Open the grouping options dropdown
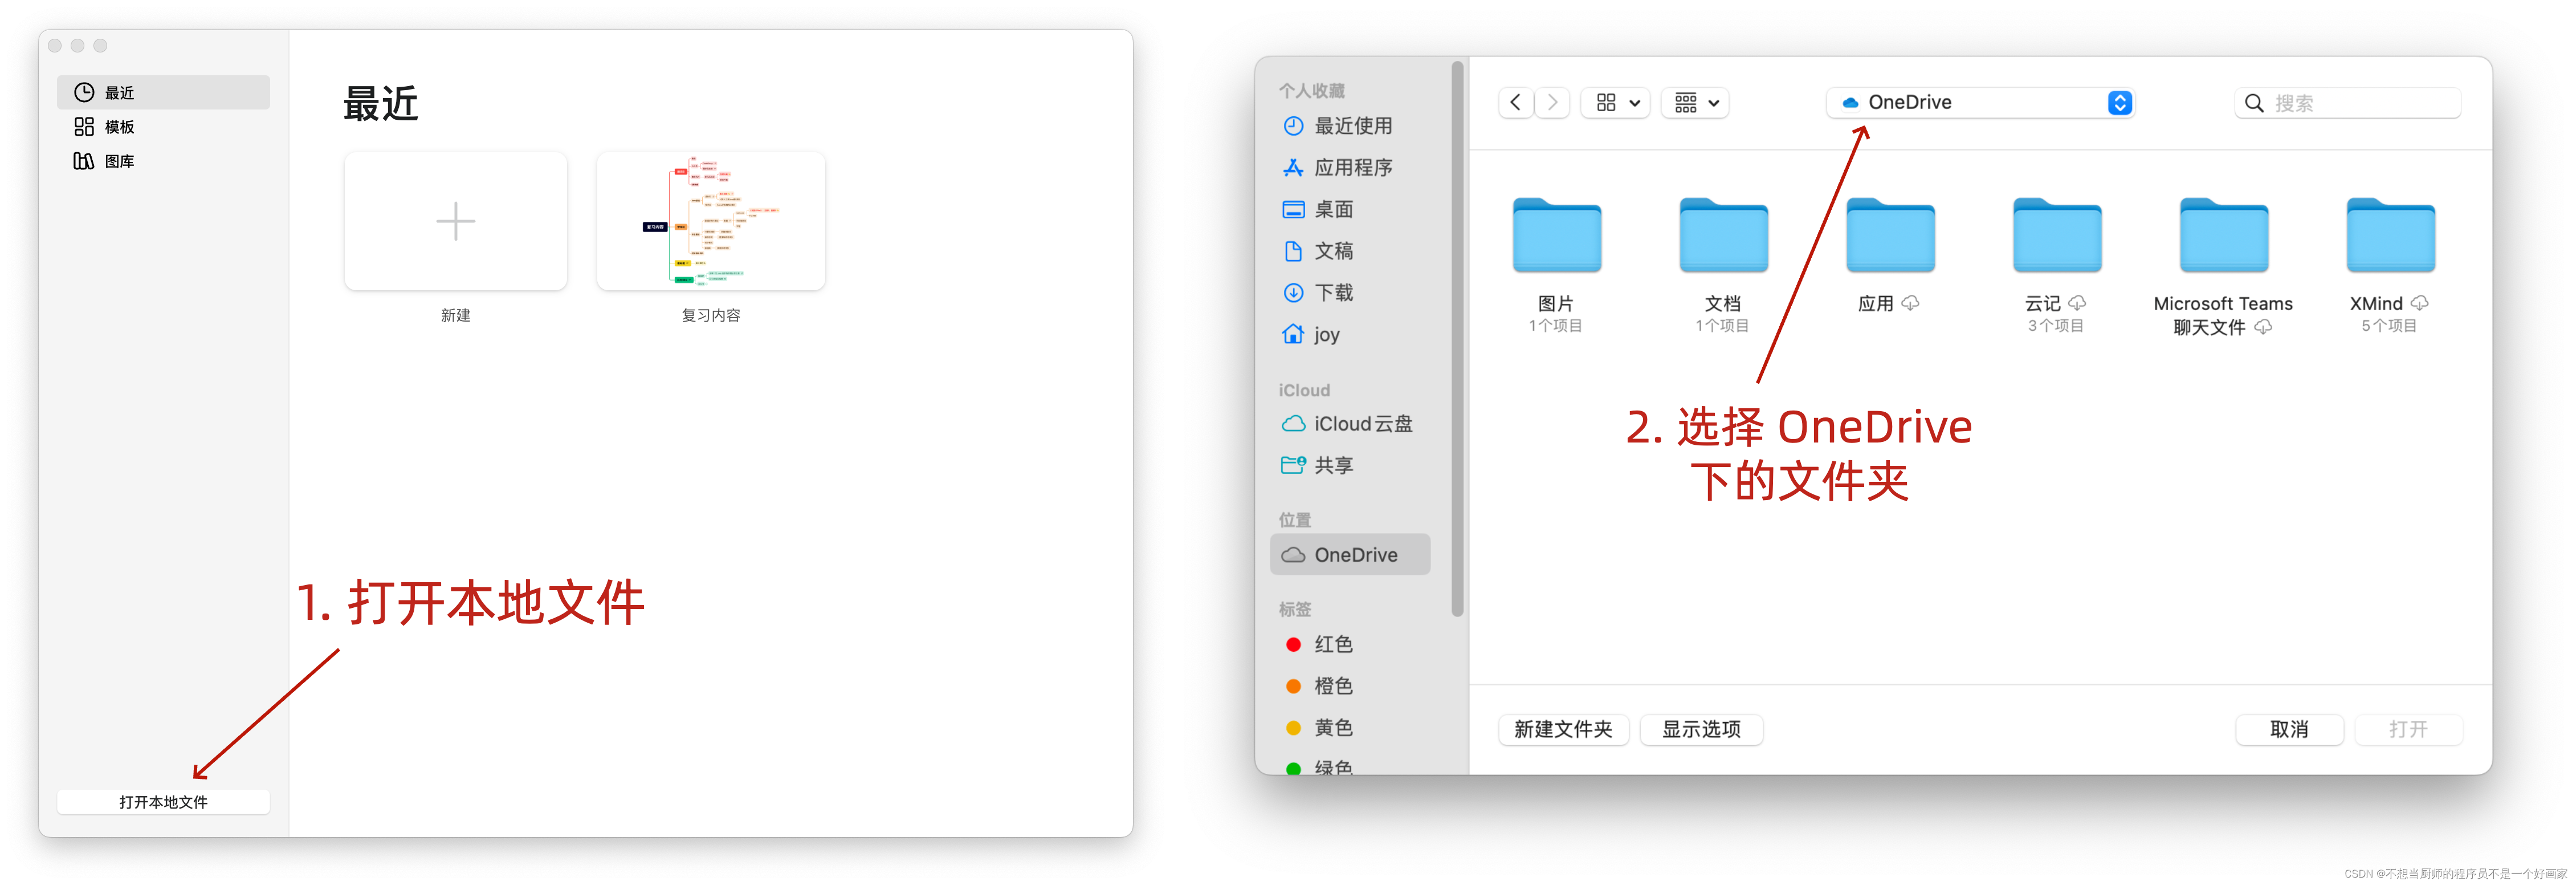2576x885 pixels. coord(1696,102)
